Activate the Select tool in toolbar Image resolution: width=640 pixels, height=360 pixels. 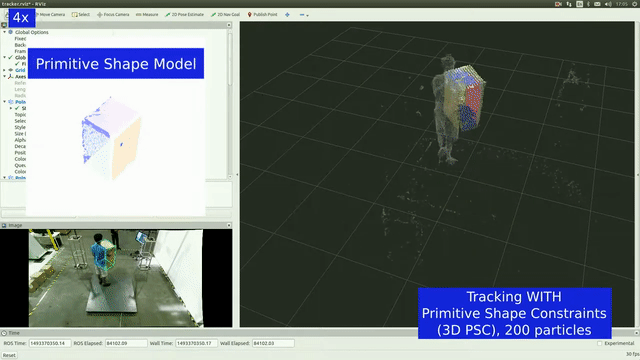(x=81, y=15)
